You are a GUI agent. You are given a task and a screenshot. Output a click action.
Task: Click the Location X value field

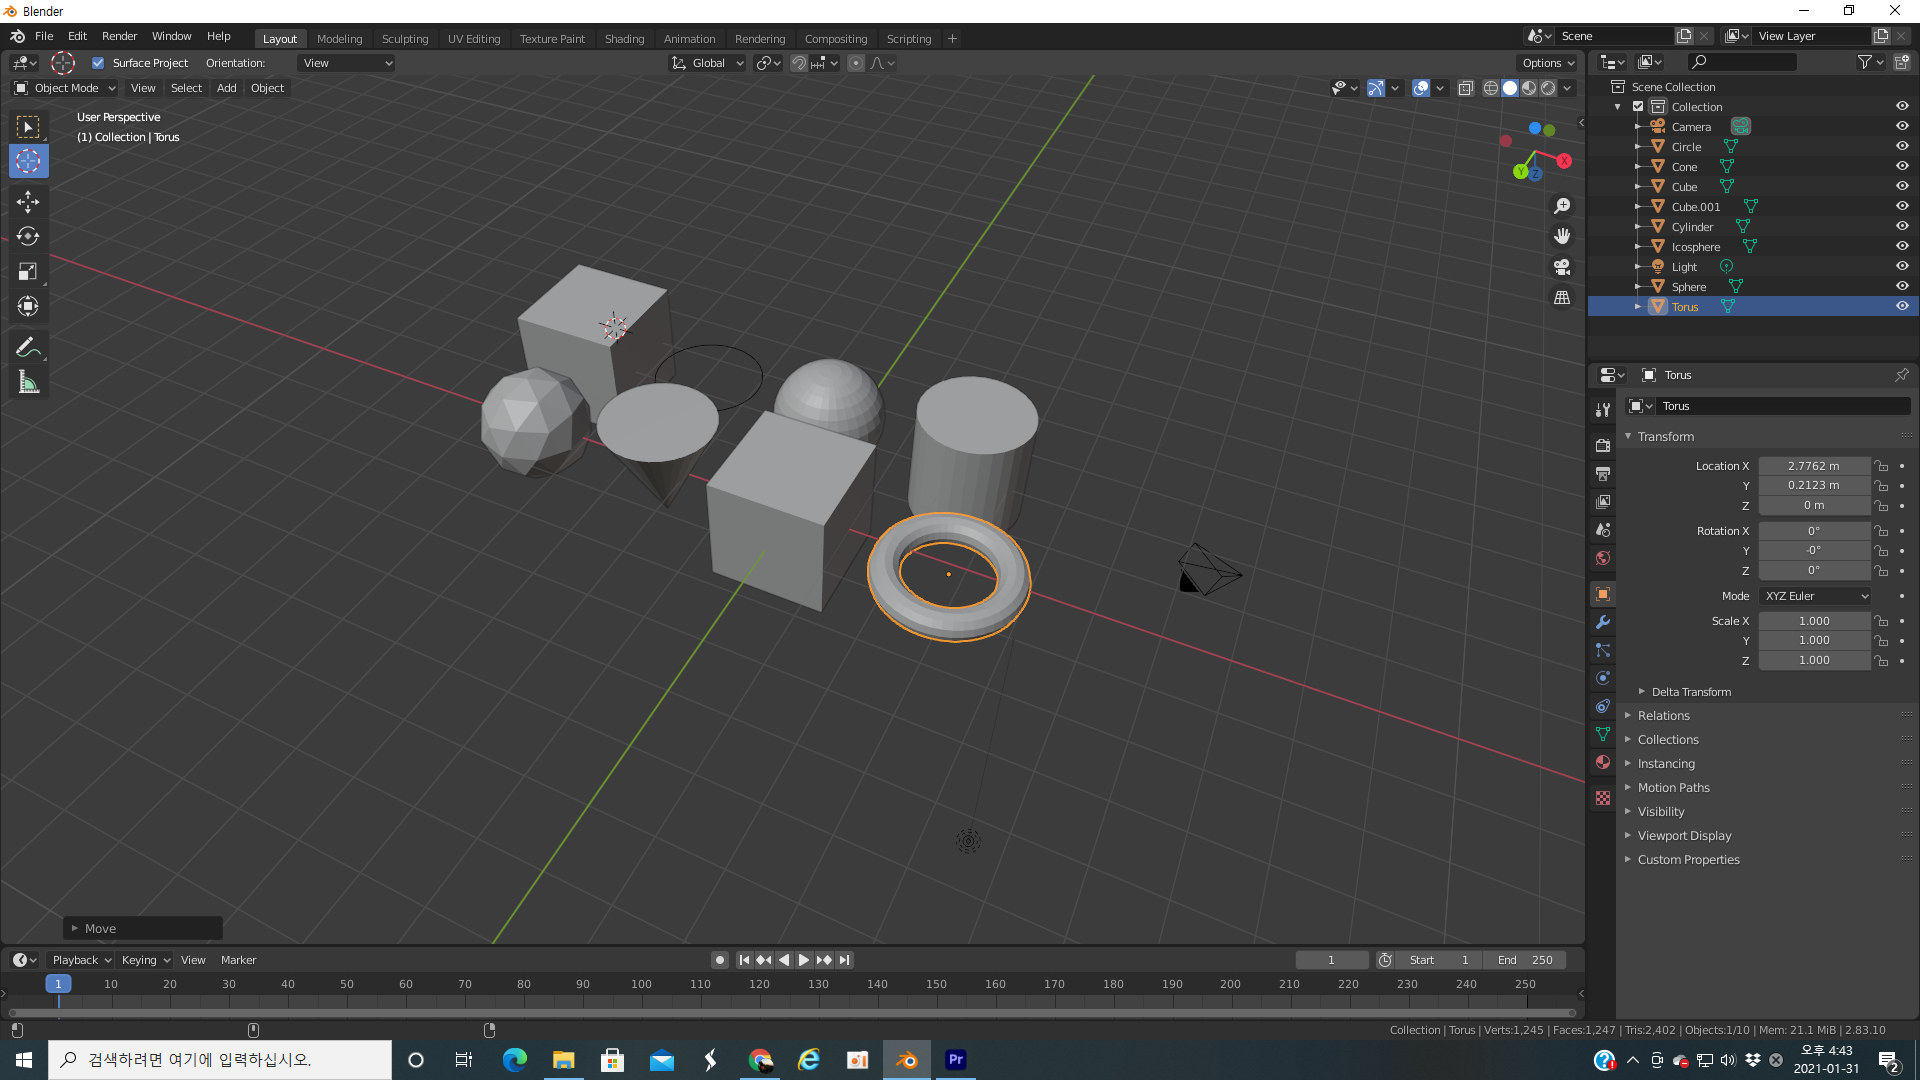1813,466
